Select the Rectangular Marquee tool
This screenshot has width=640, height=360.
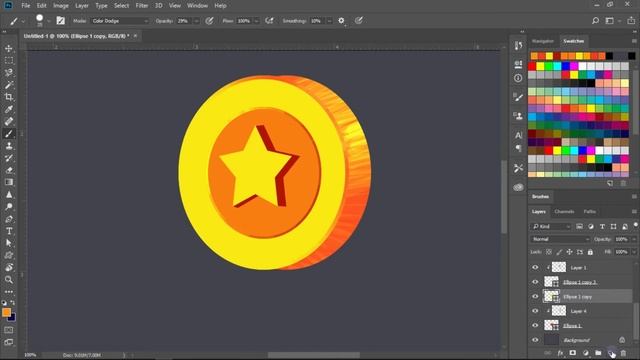[9, 61]
